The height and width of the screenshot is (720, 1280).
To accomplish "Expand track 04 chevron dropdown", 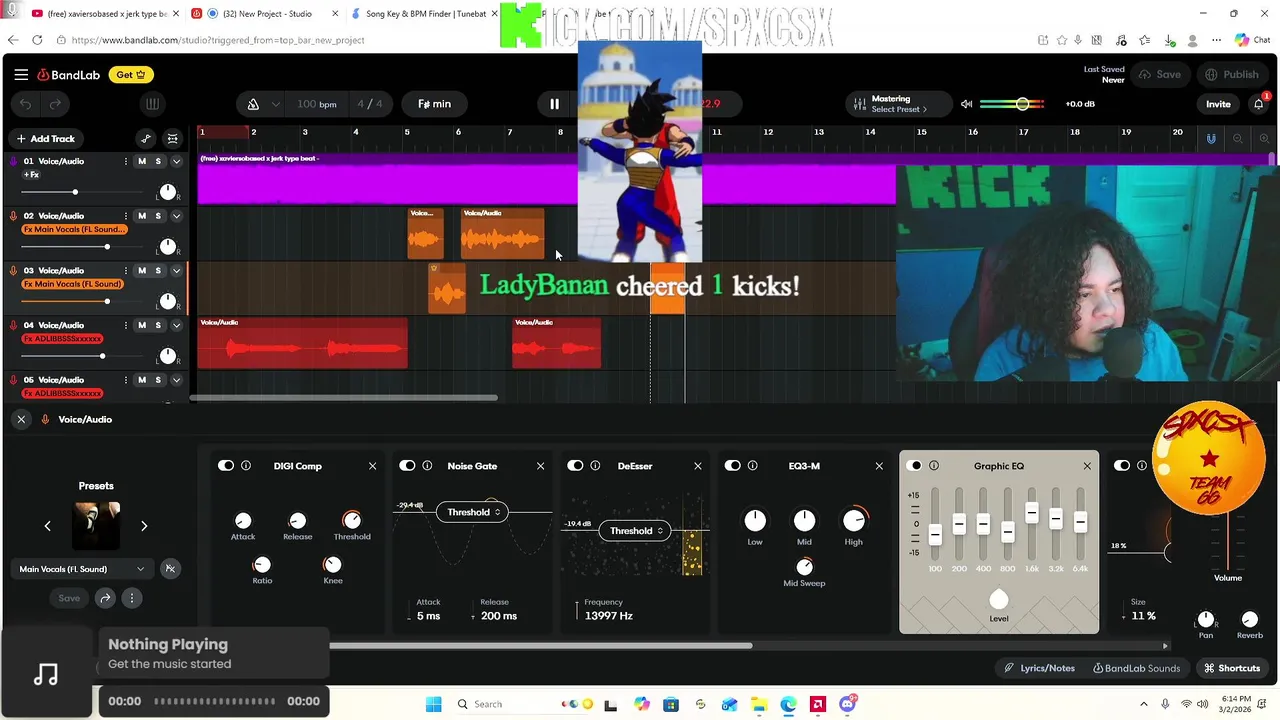I will [176, 325].
